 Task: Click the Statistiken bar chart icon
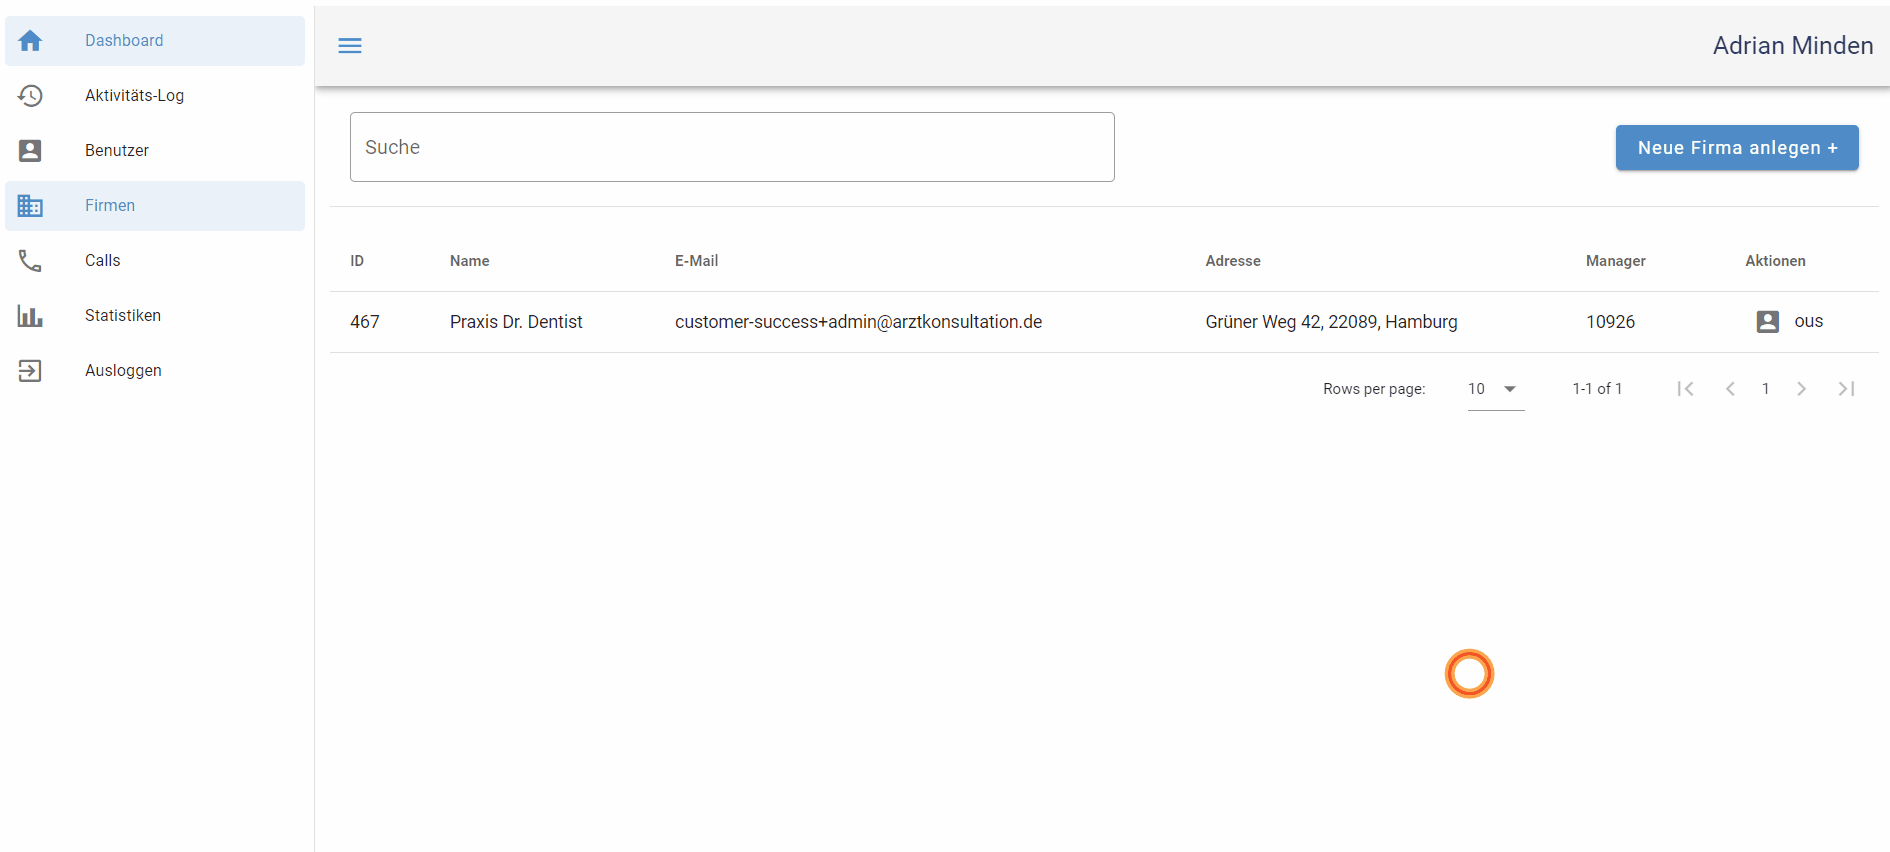[30, 316]
